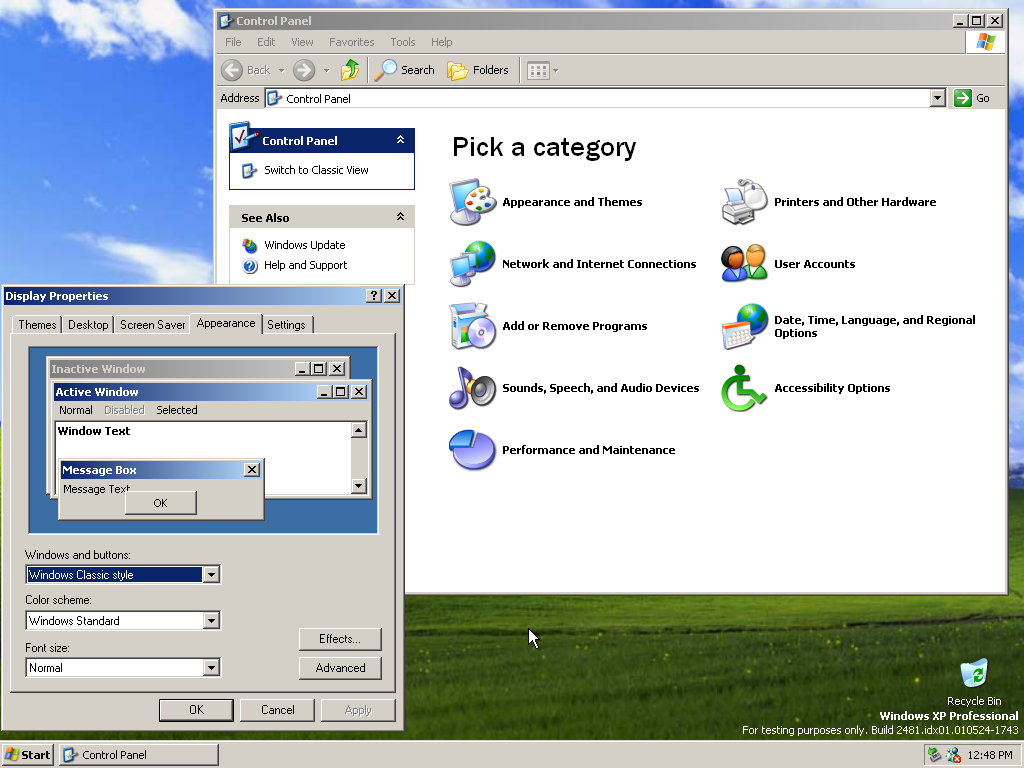The height and width of the screenshot is (768, 1024).
Task: Click the Address bar input field
Action: tap(600, 99)
